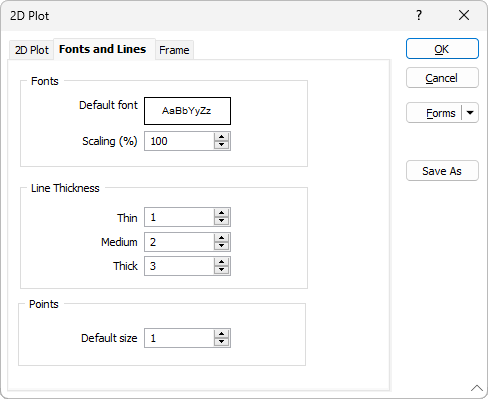Select the Fonts and Lines tab

(104, 49)
